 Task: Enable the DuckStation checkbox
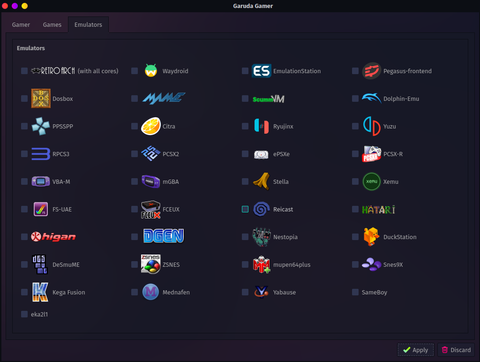click(x=355, y=237)
